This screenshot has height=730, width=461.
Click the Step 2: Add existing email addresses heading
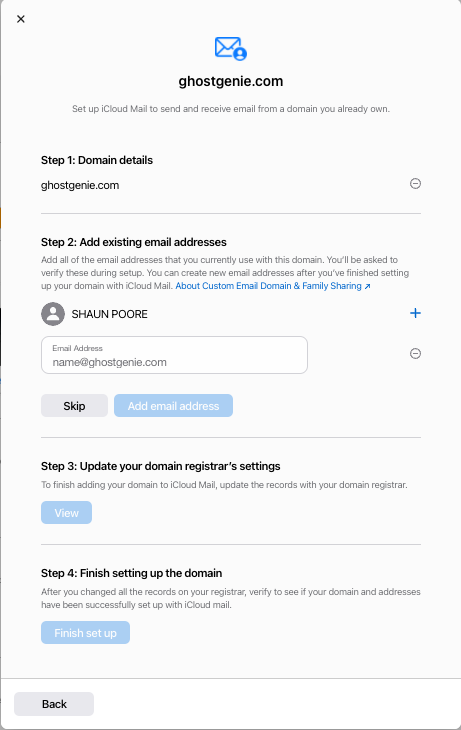click(x=134, y=242)
